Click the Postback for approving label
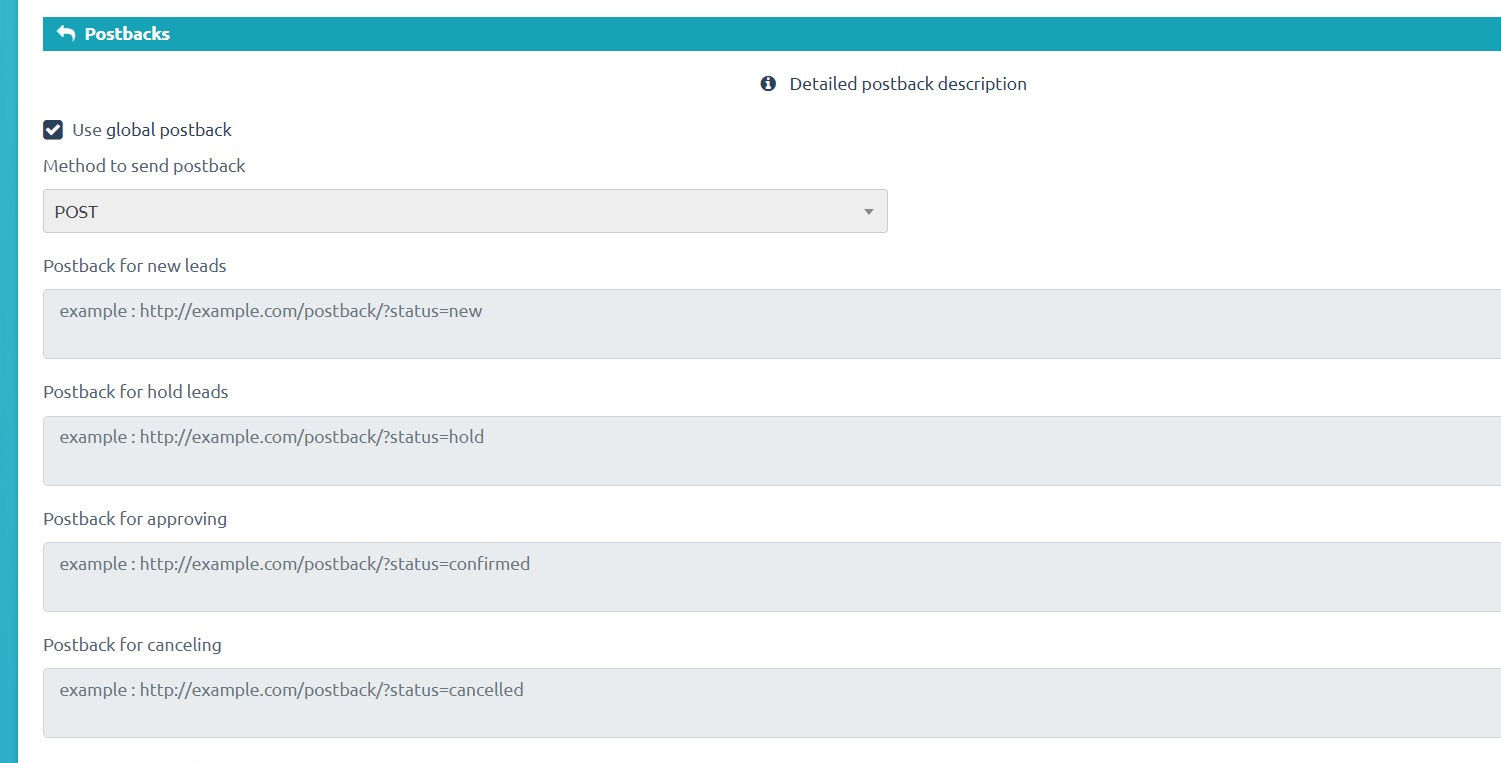1501x763 pixels. pyautogui.click(x=135, y=518)
